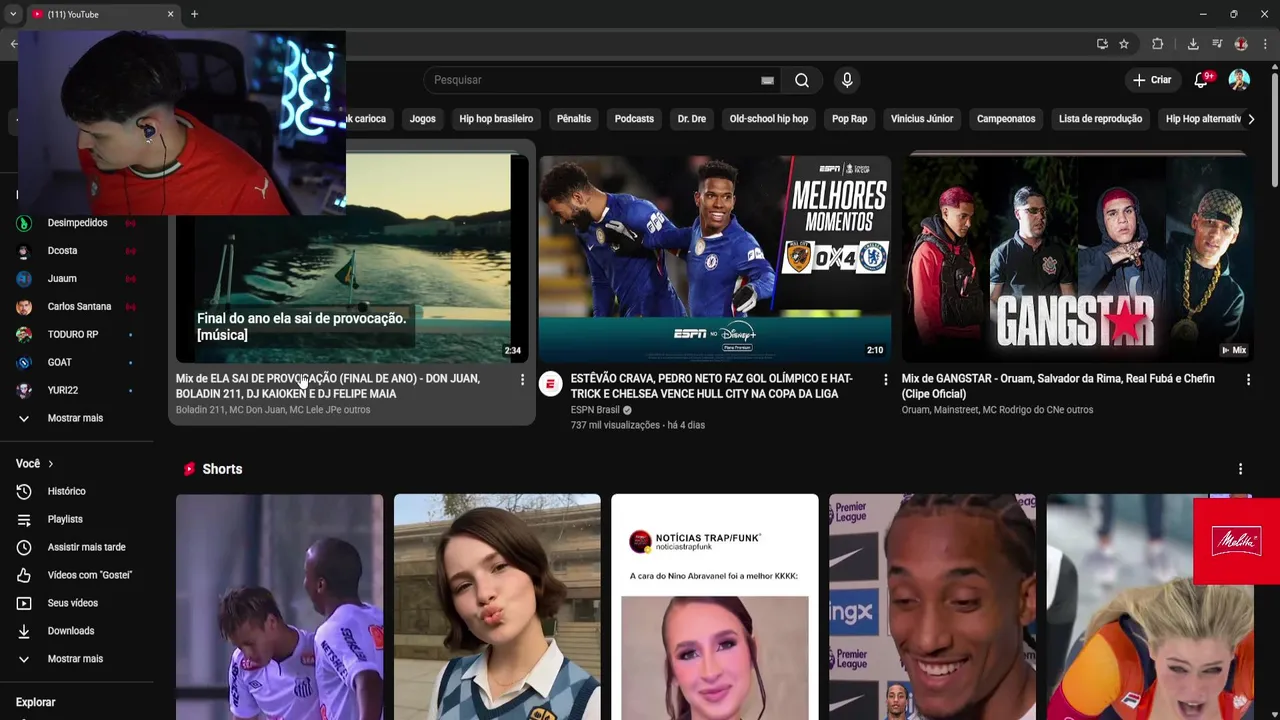
Task: Select the Jogos chip
Action: (422, 119)
